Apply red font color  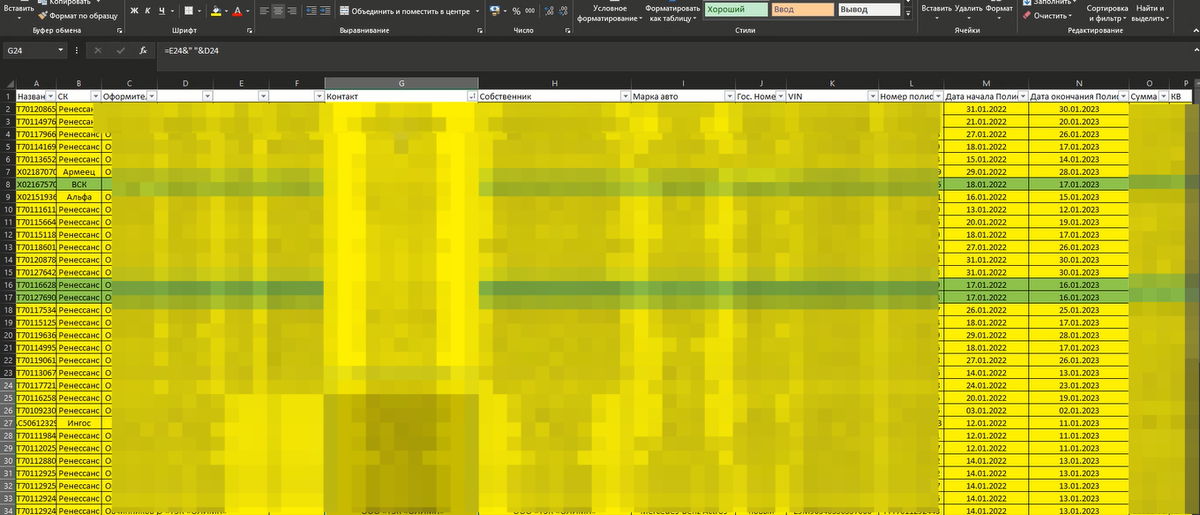tap(237, 11)
